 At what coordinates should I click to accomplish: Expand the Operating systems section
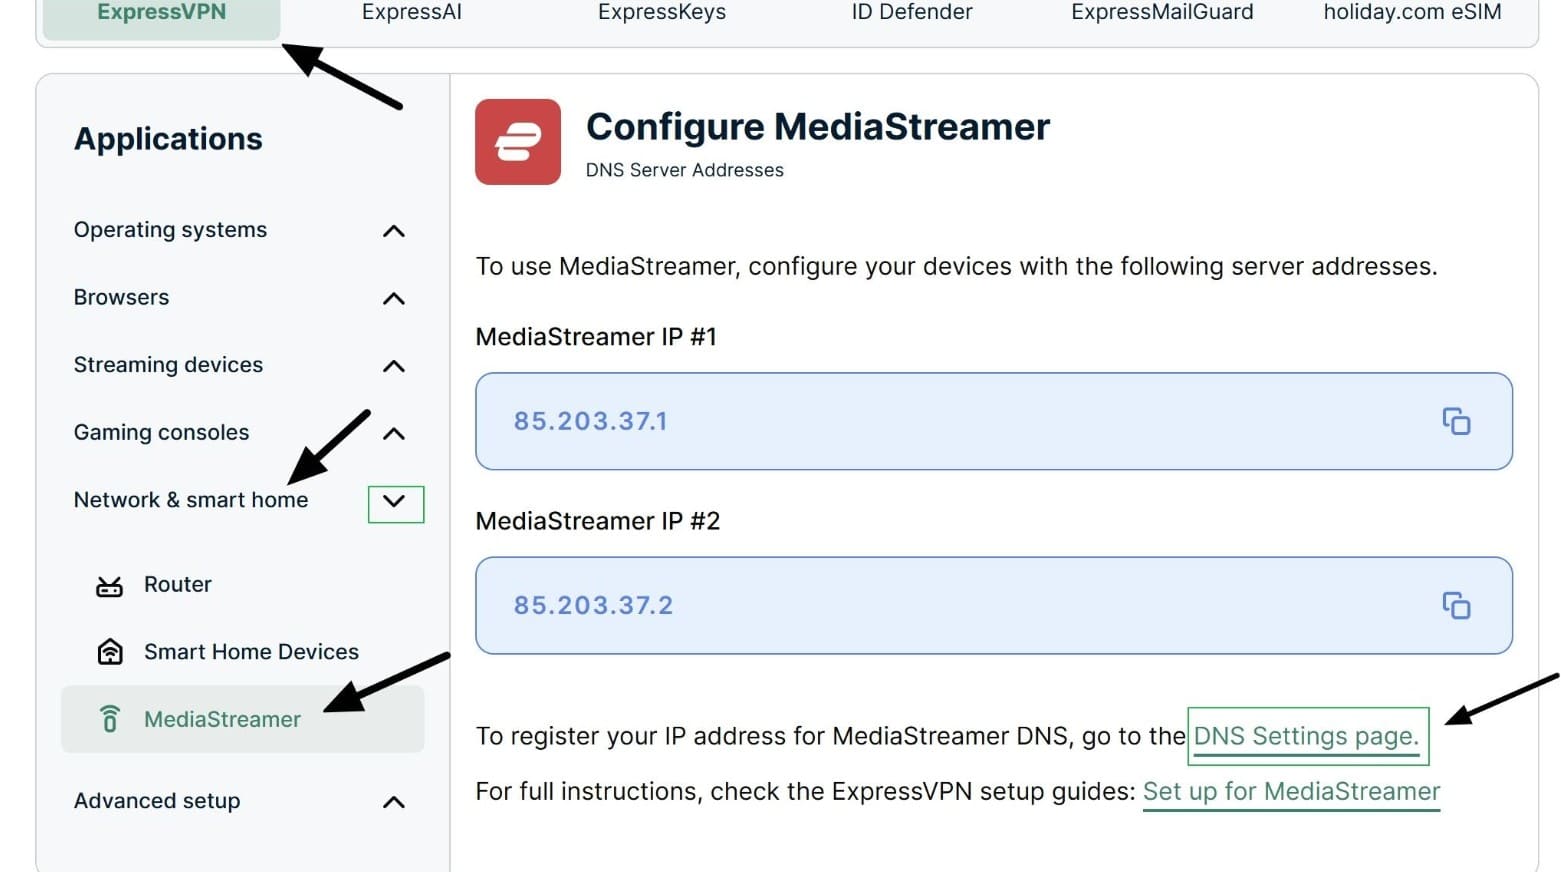[394, 231]
